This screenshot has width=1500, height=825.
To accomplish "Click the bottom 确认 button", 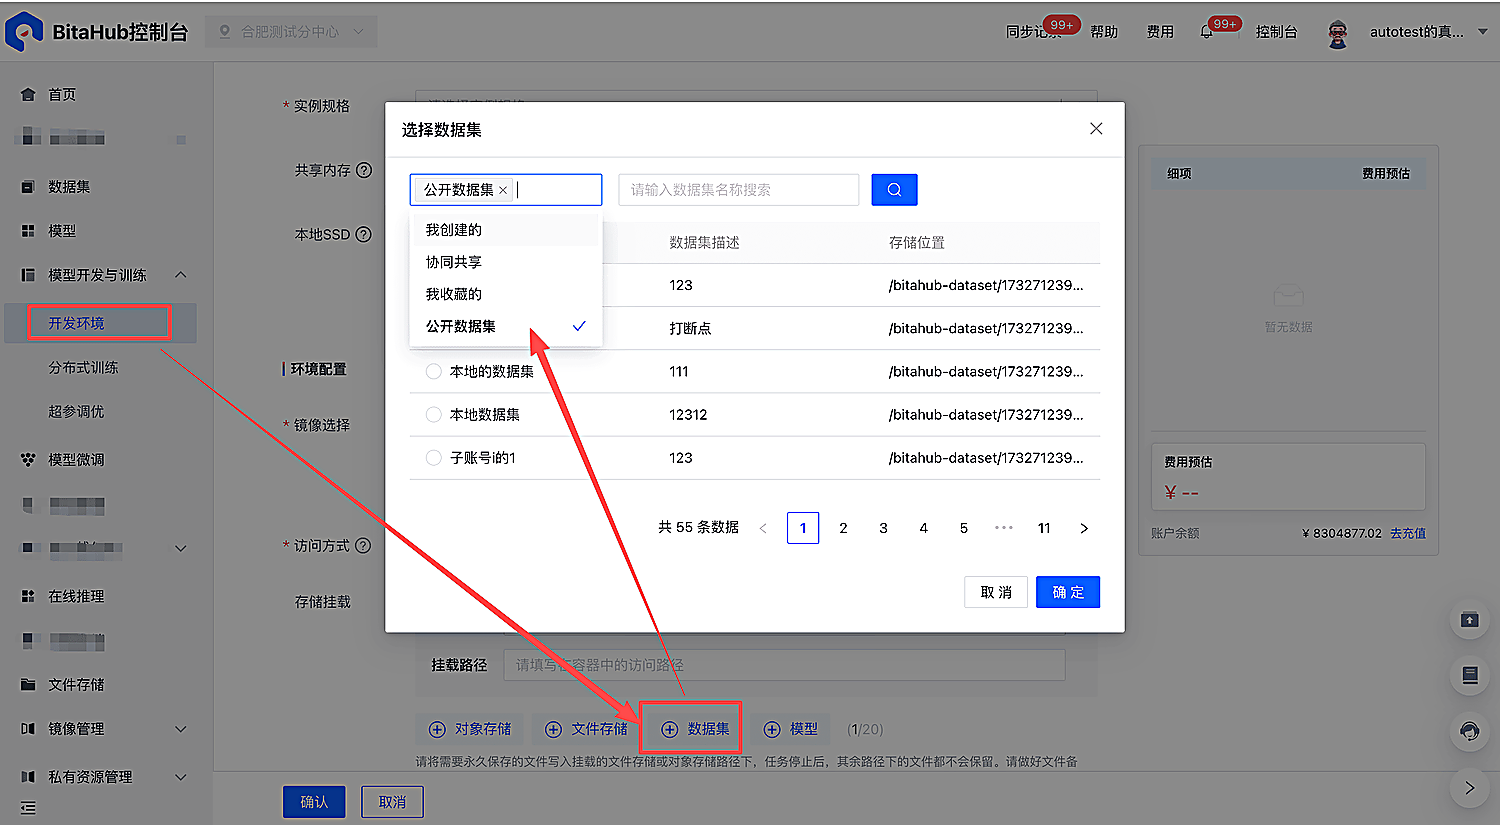I will point(314,802).
